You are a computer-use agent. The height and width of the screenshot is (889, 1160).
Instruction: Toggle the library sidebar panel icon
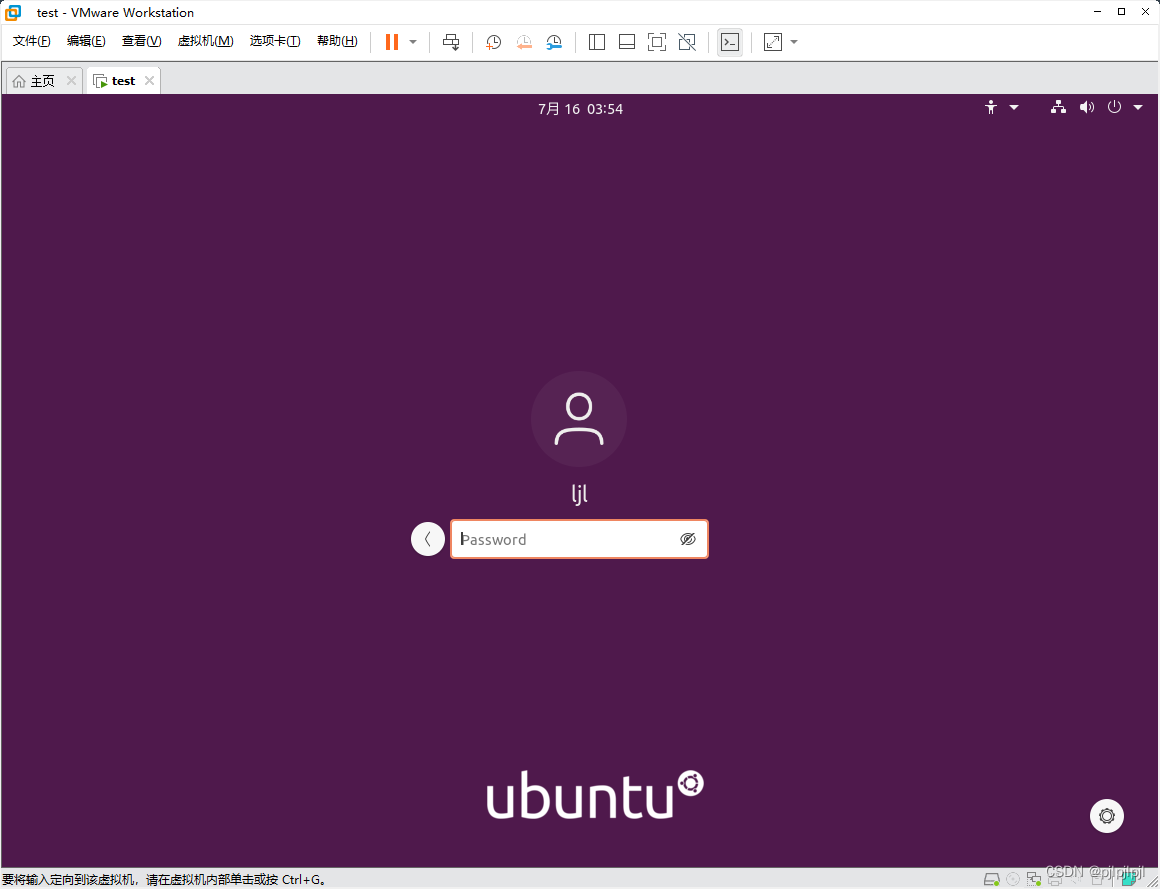[x=597, y=42]
